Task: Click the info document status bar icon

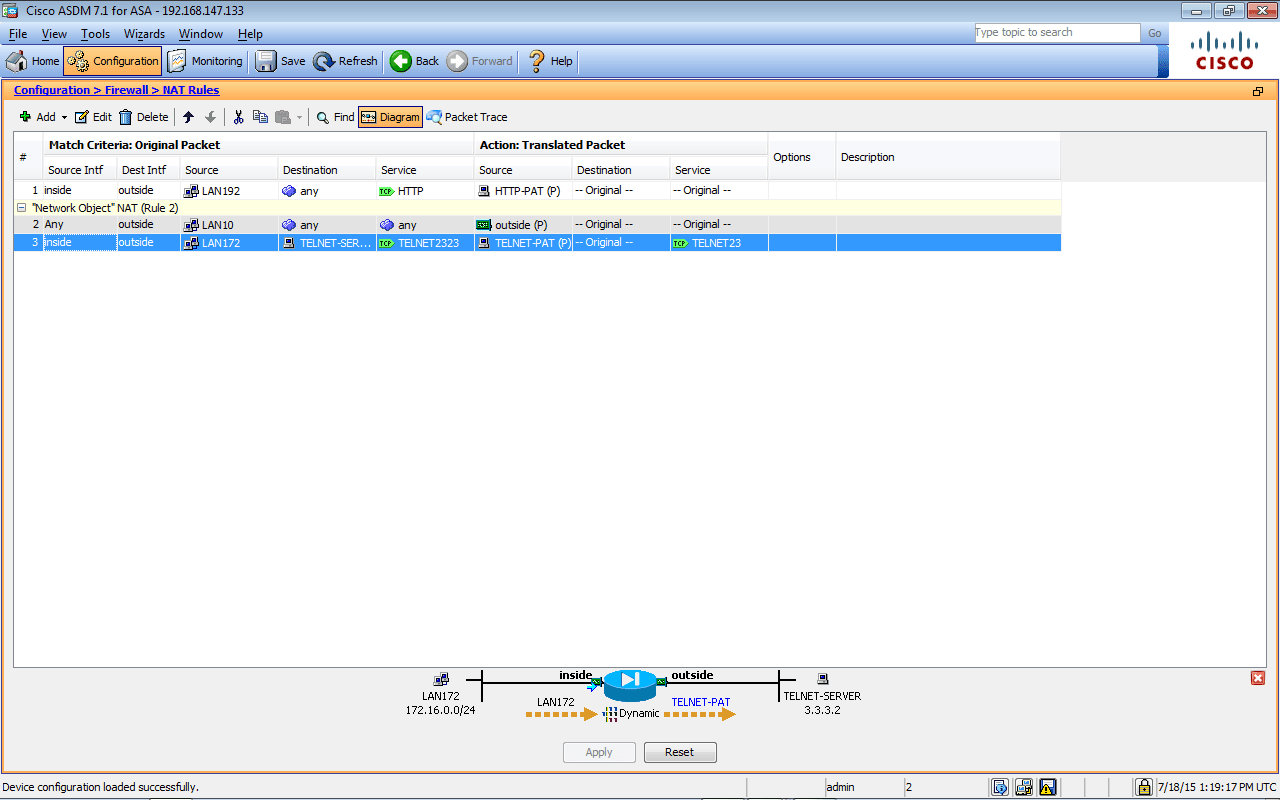Action: point(1000,787)
